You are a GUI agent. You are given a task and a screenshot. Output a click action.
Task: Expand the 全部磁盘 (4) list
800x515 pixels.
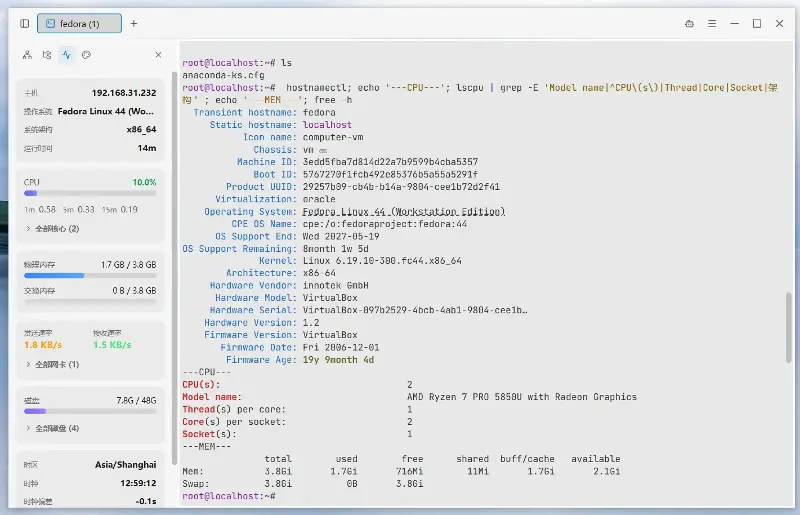53,428
